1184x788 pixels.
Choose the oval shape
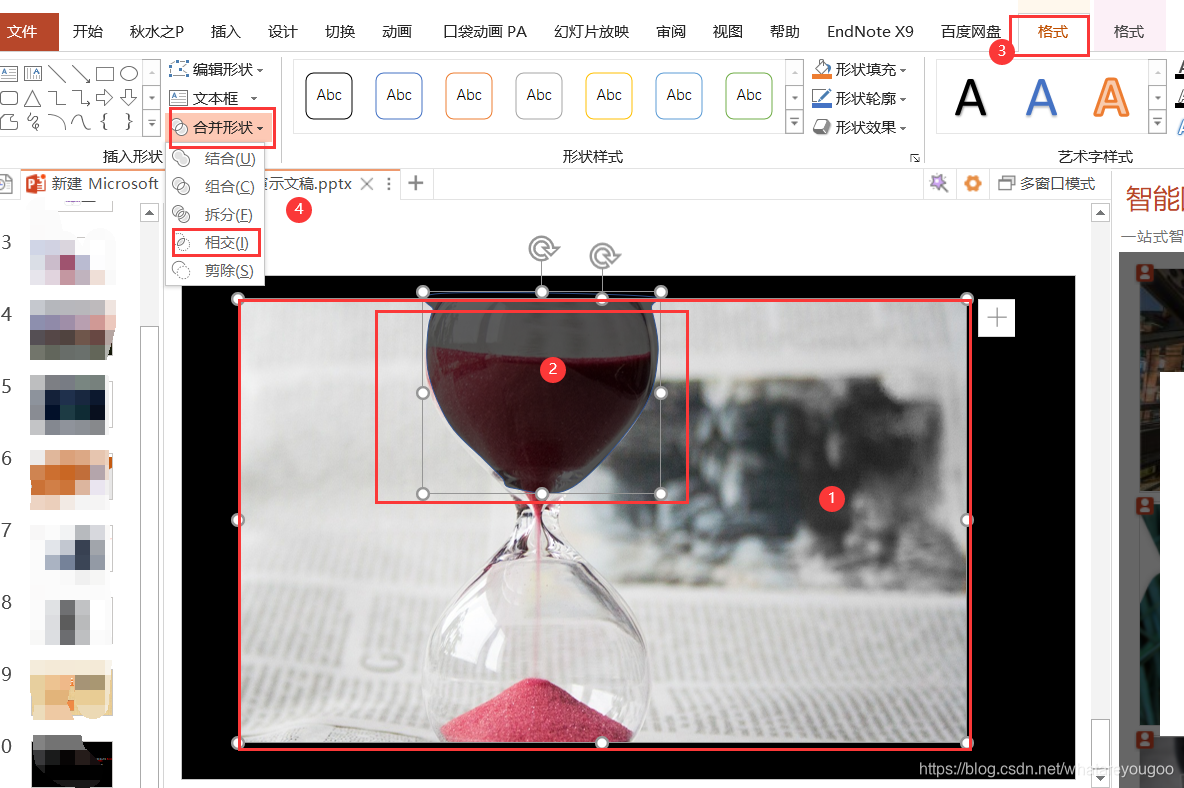[x=129, y=73]
